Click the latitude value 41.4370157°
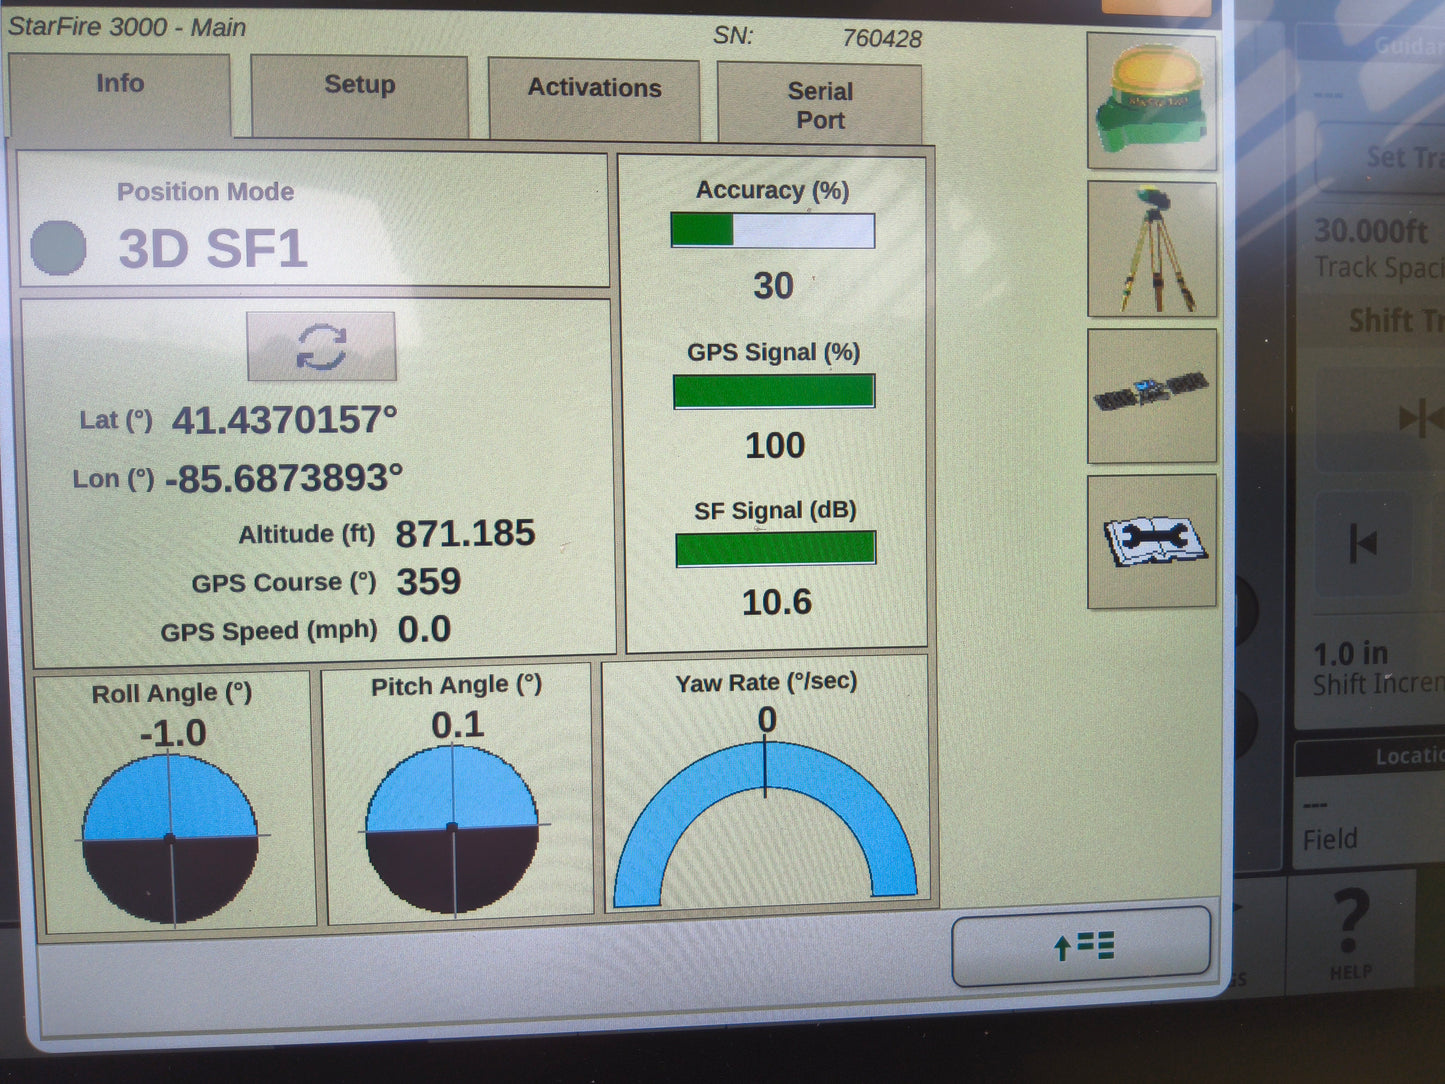 coord(285,420)
